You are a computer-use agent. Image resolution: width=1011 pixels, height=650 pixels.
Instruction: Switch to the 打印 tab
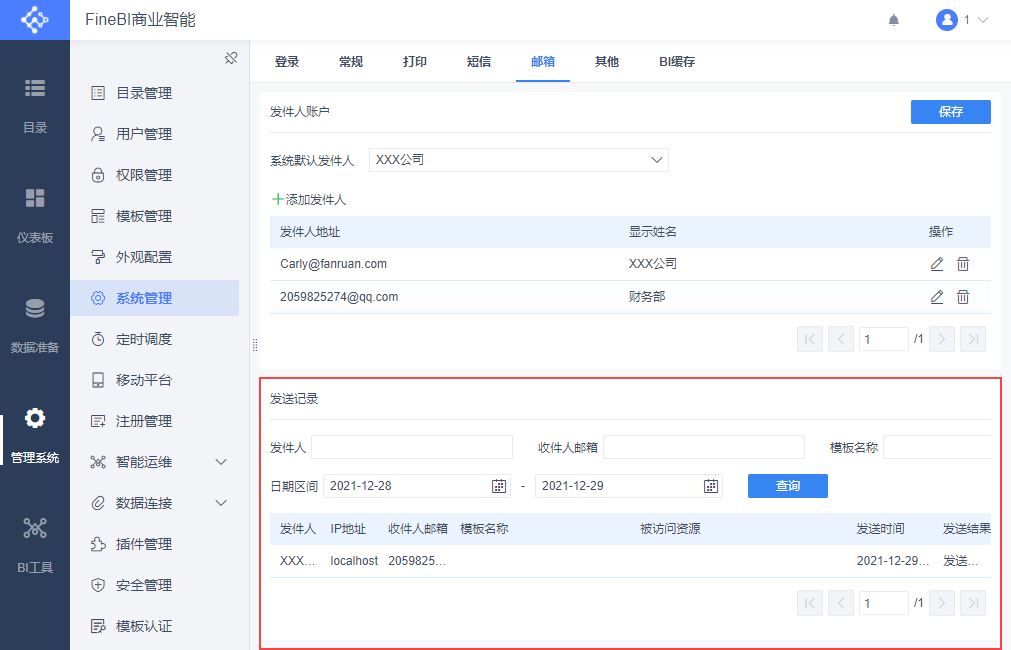tap(415, 61)
